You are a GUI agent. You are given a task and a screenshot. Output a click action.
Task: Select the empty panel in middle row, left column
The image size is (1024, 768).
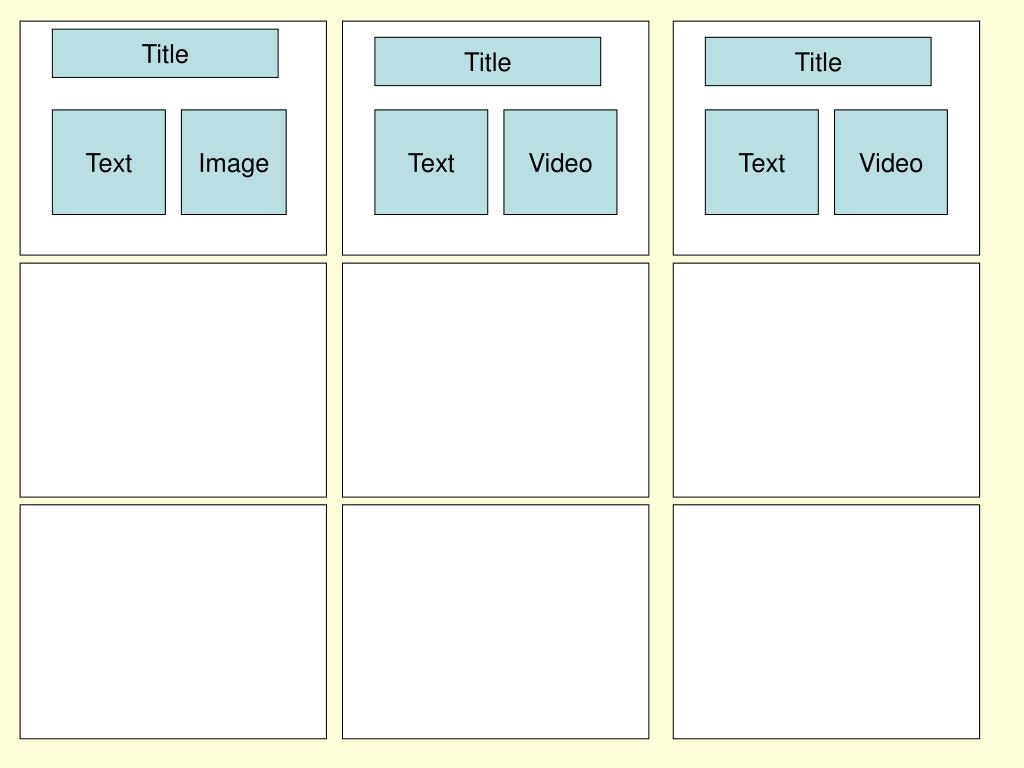click(x=173, y=380)
